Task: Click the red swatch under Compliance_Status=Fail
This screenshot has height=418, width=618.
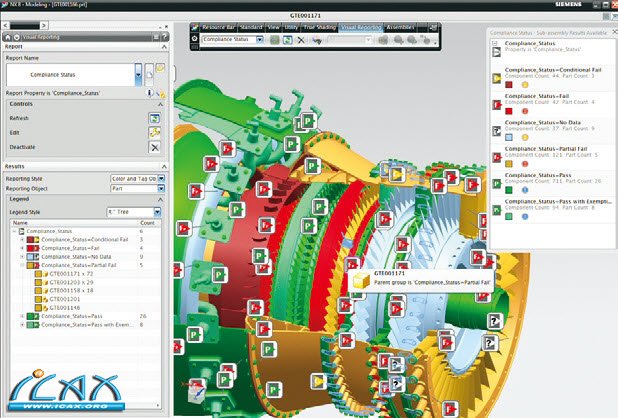Action: [x=509, y=111]
